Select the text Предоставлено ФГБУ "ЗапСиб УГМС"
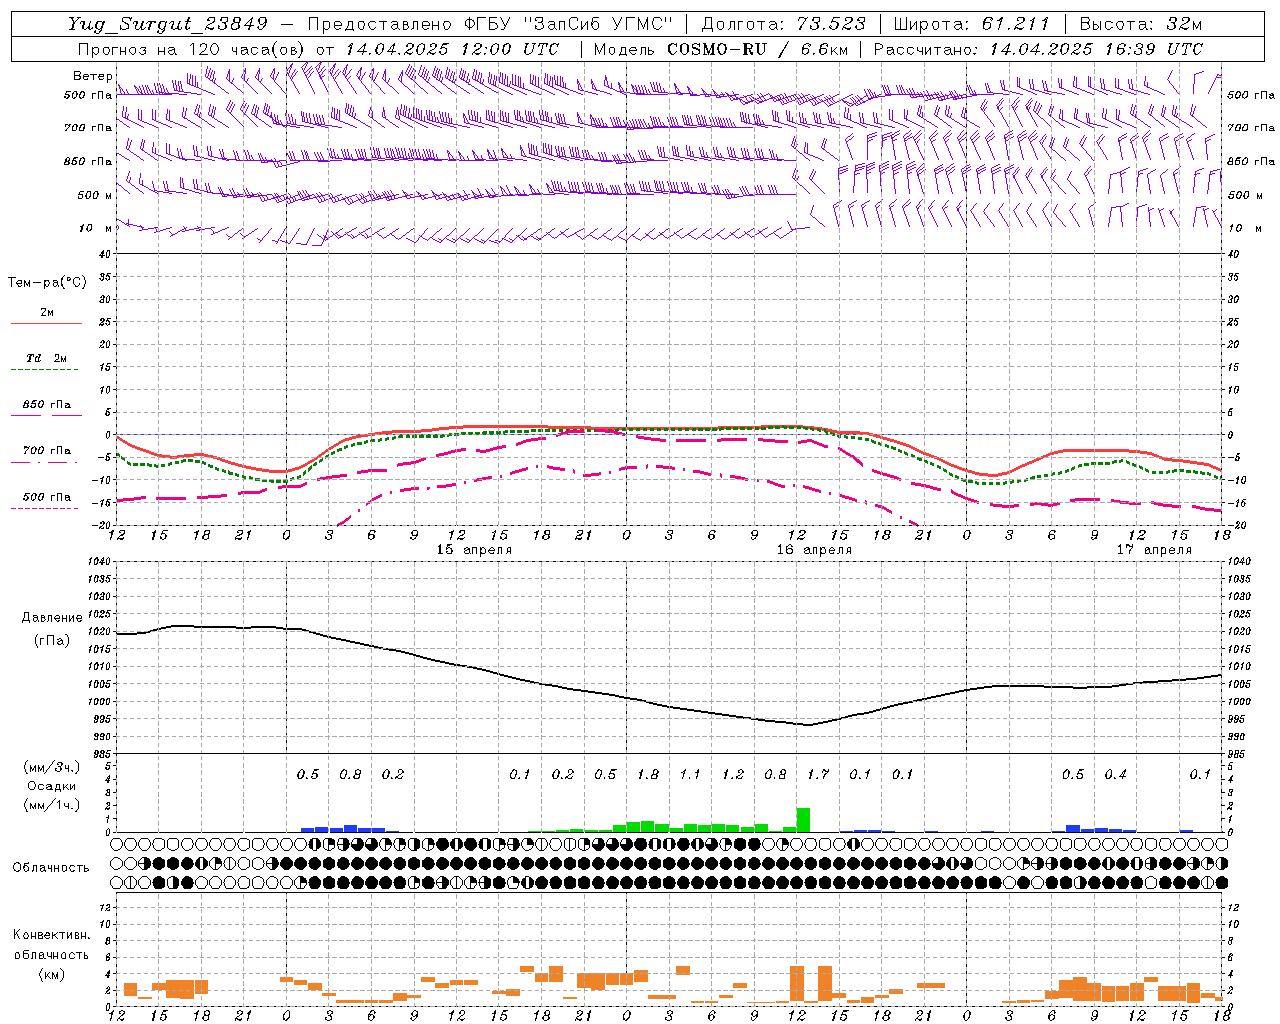1280x1024 pixels. 491,24
